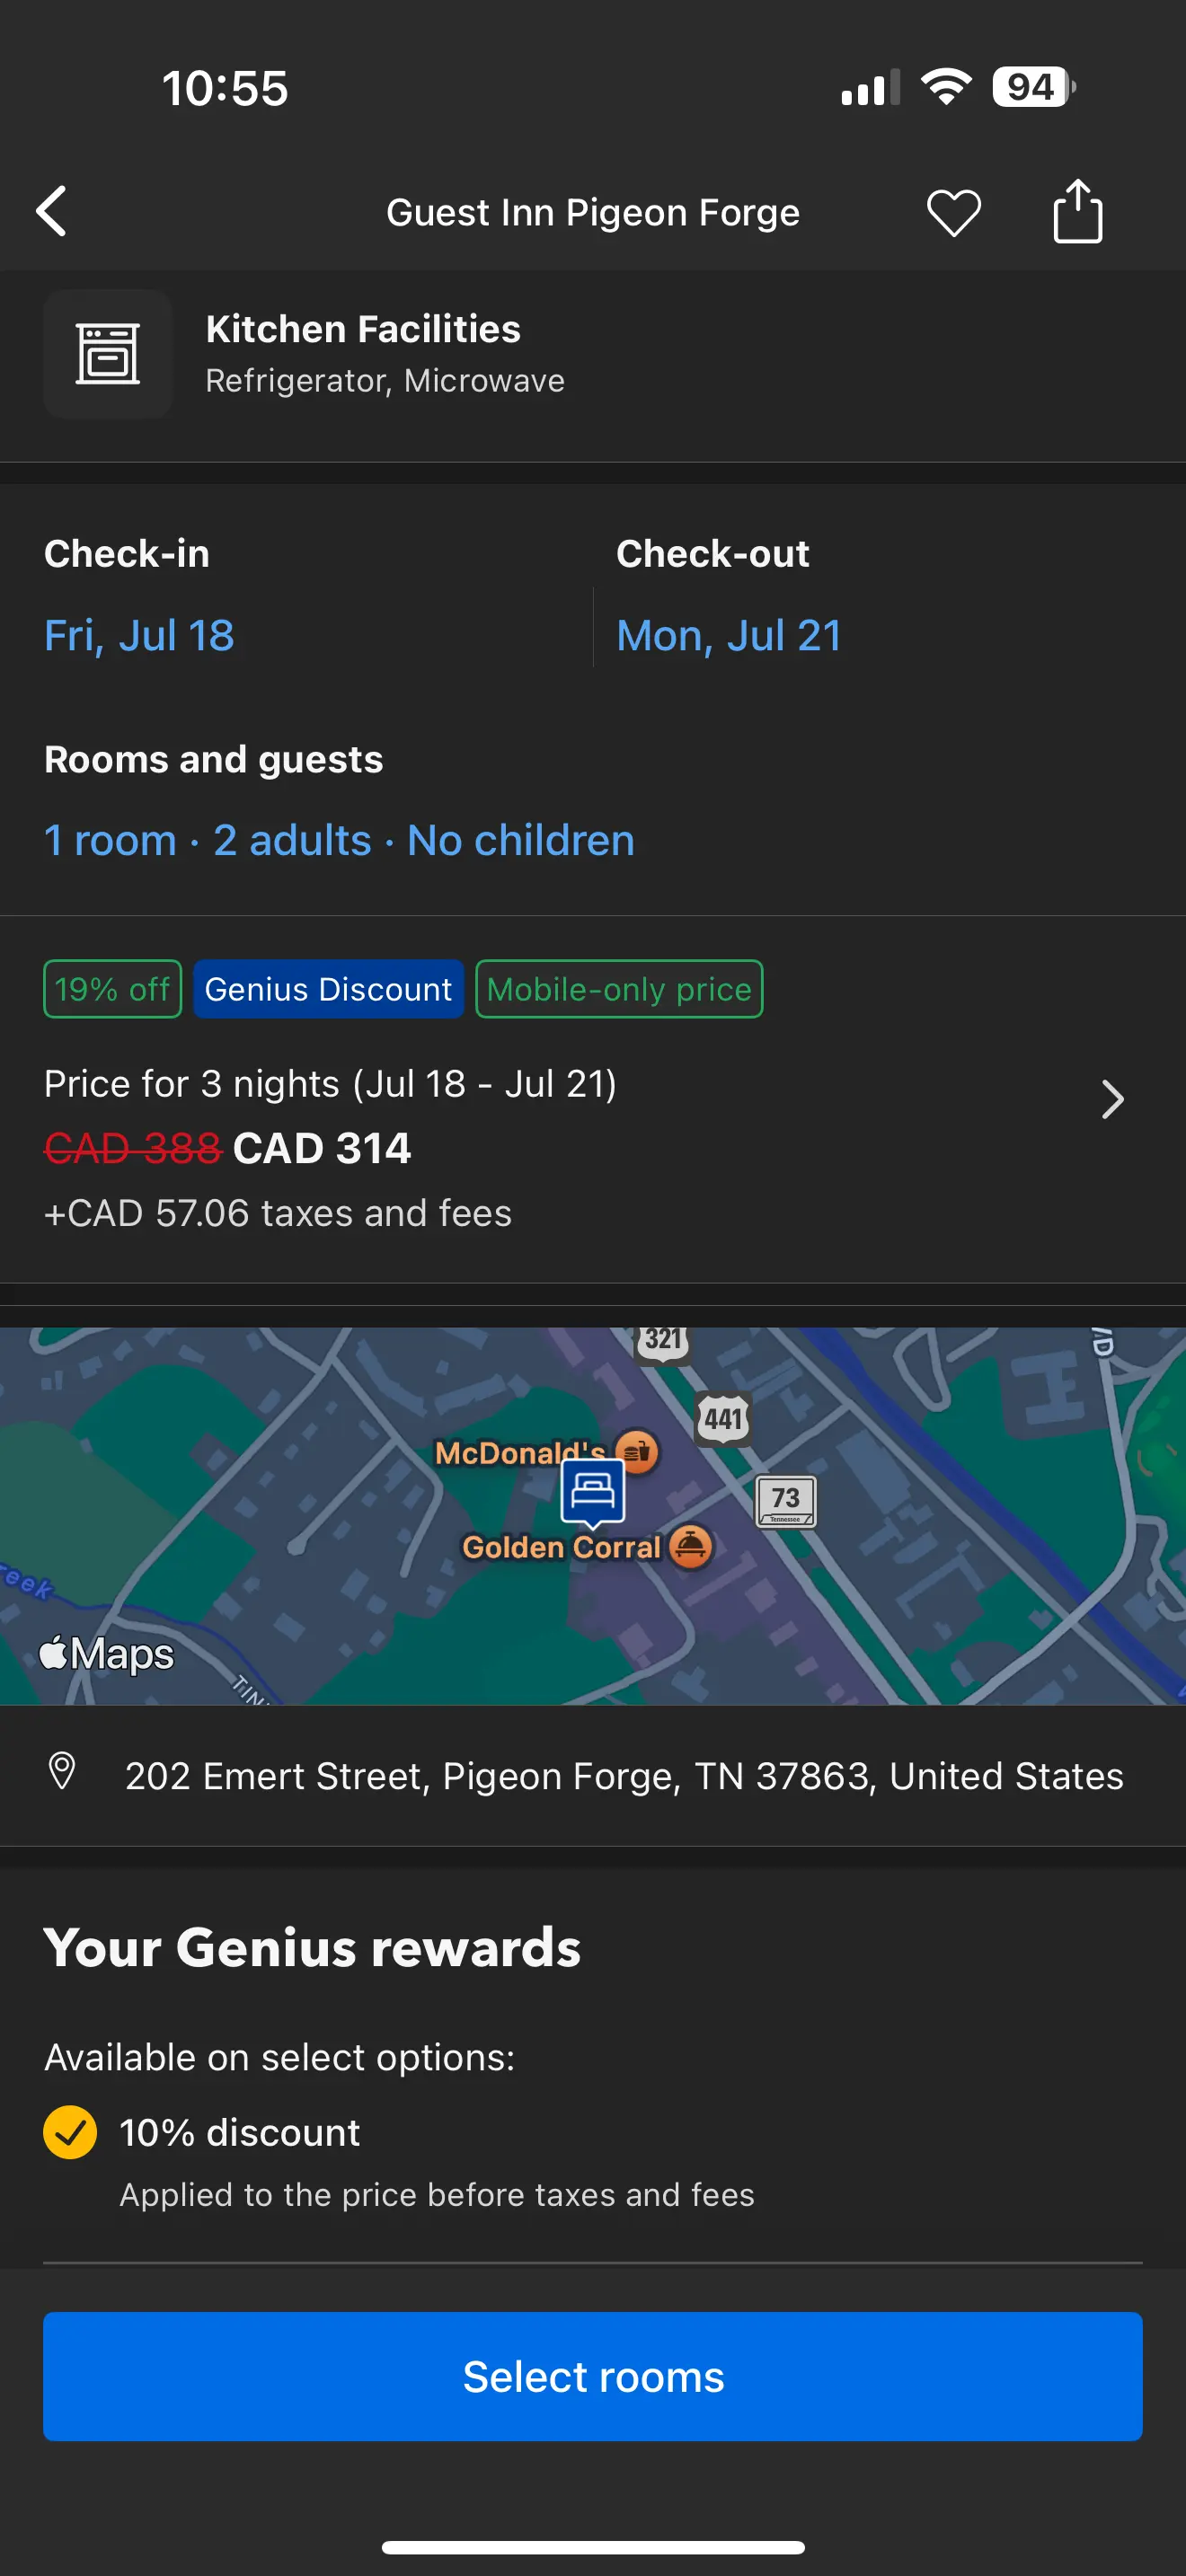
Task: Tap the Genius Discount badge
Action: [x=328, y=989]
